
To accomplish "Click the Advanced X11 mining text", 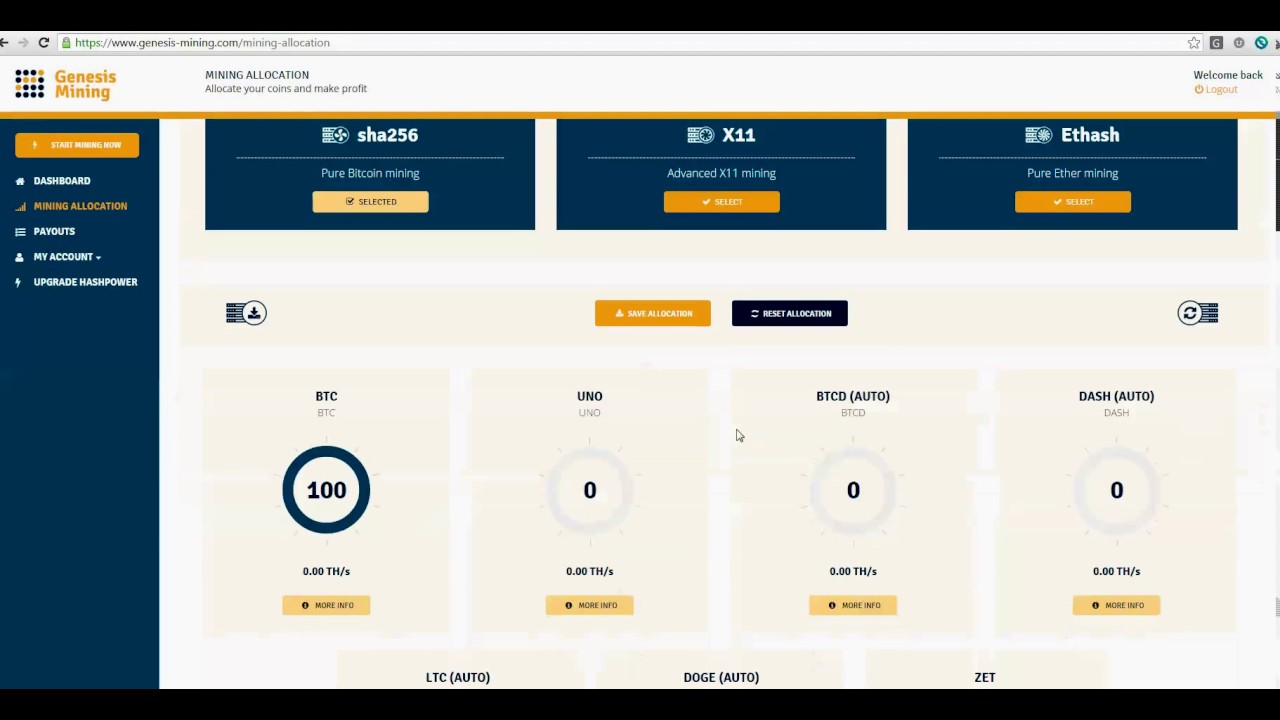I will click(721, 173).
